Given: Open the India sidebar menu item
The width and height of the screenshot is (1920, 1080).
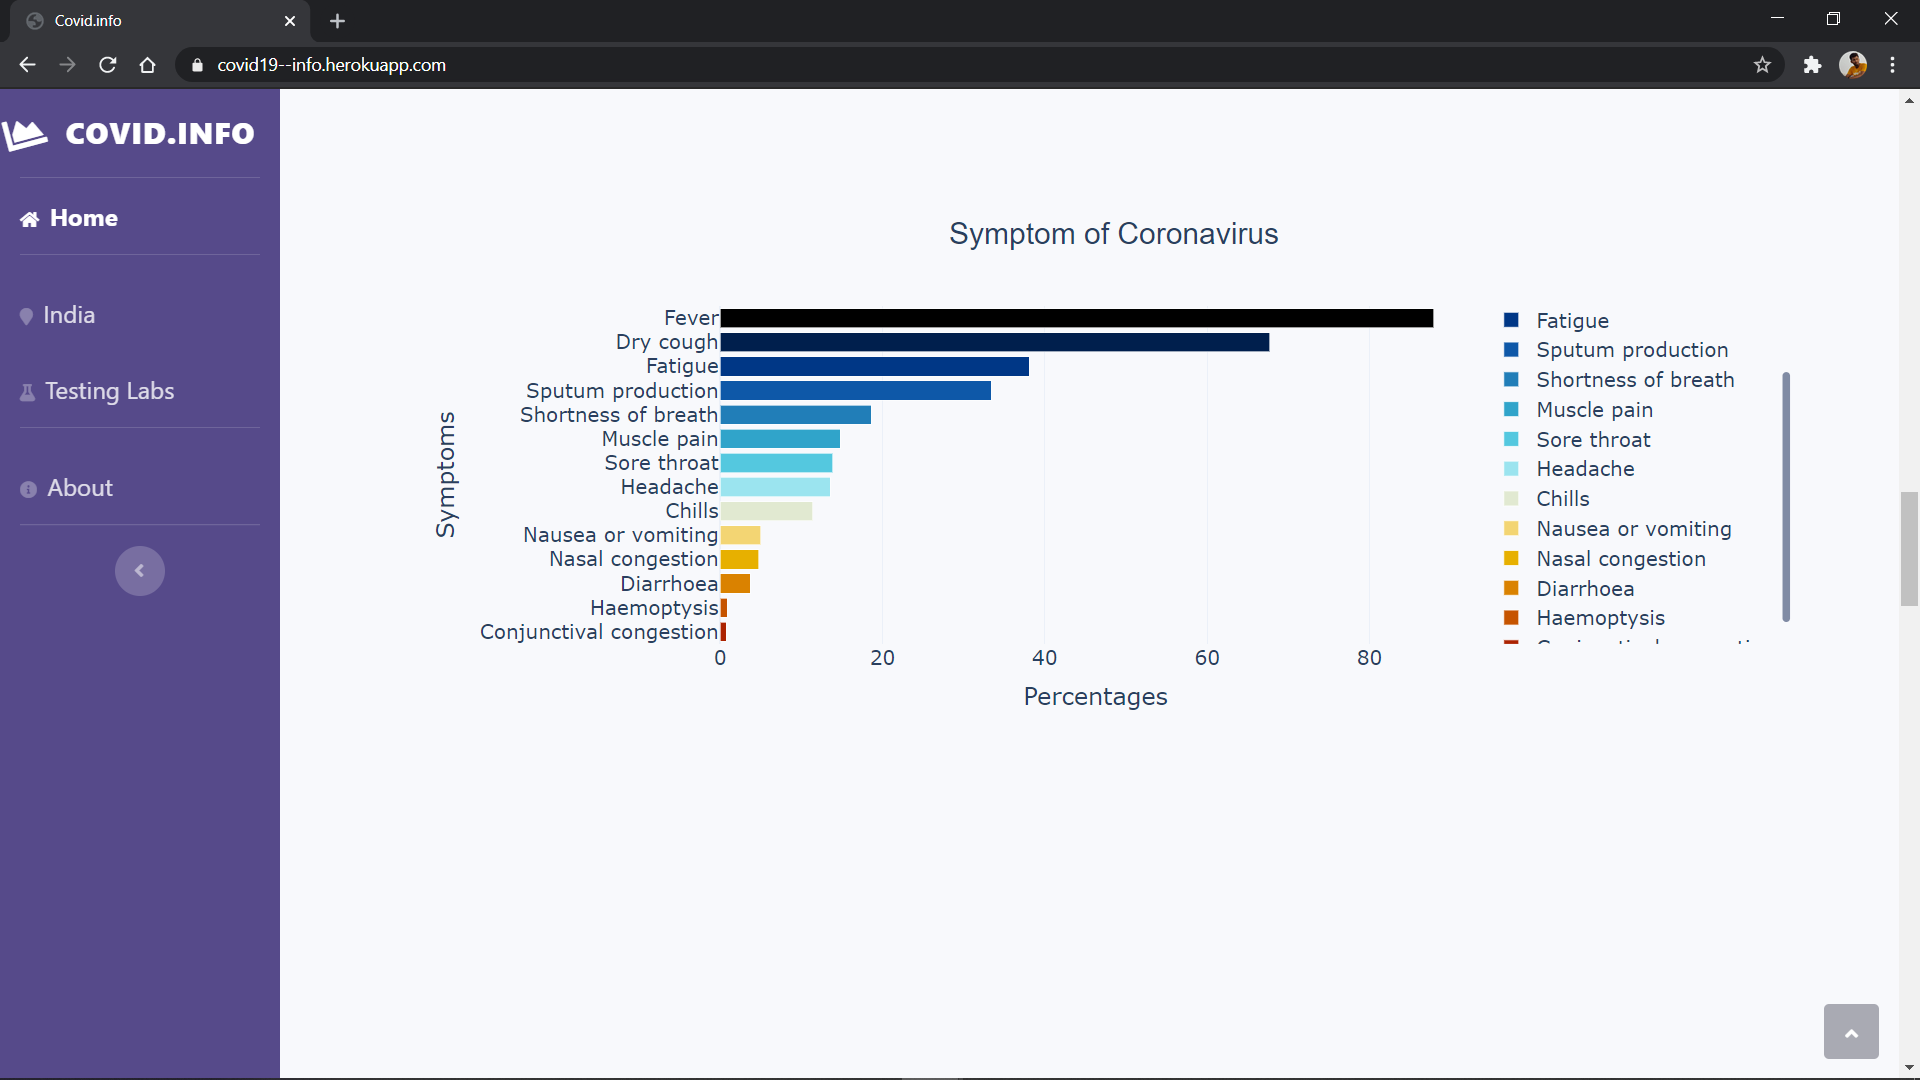Looking at the screenshot, I should (69, 315).
